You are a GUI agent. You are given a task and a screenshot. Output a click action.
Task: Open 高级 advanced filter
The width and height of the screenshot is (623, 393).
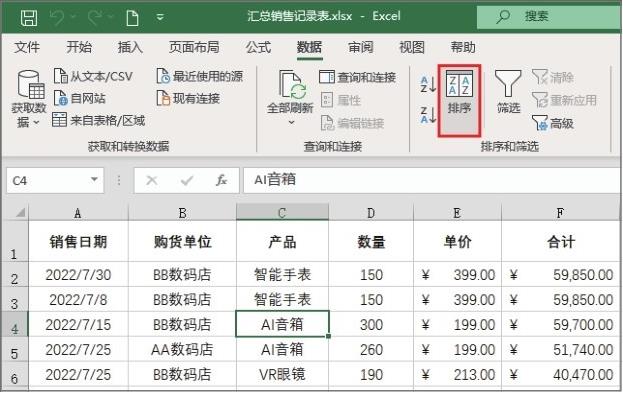(553, 123)
